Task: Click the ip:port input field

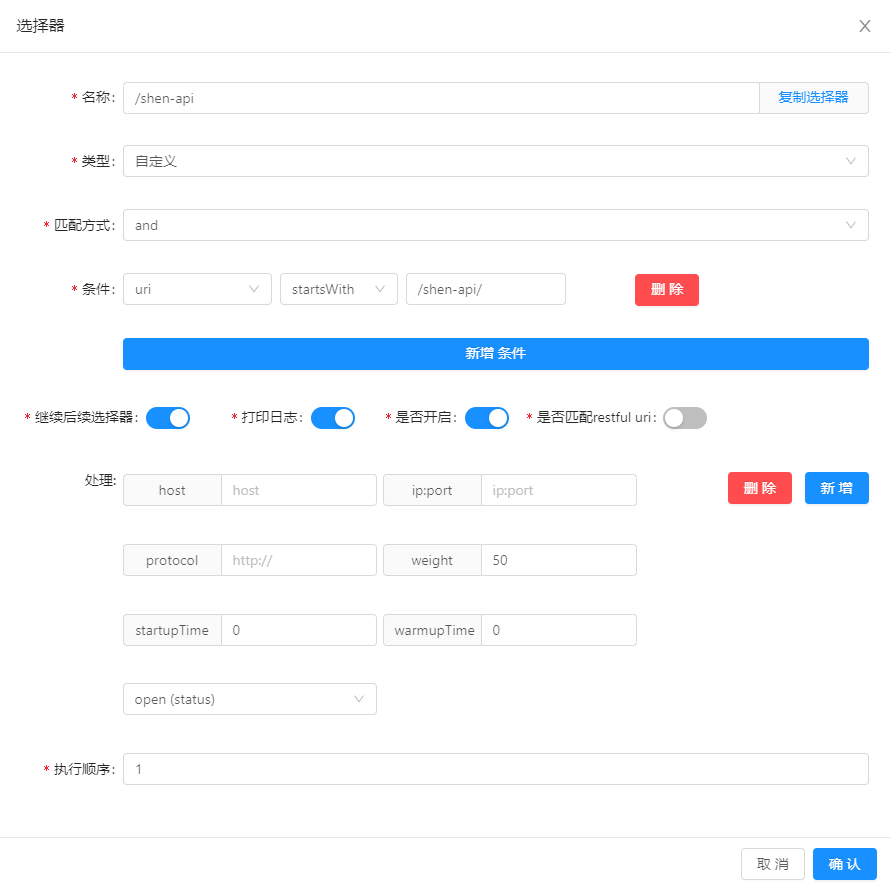Action: click(x=558, y=490)
